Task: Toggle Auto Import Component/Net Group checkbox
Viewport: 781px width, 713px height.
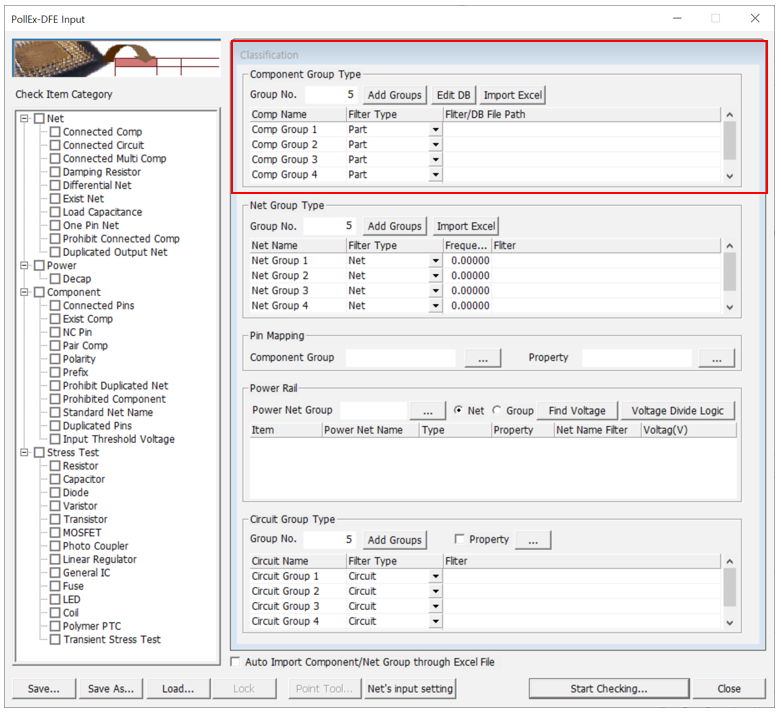Action: click(x=236, y=662)
